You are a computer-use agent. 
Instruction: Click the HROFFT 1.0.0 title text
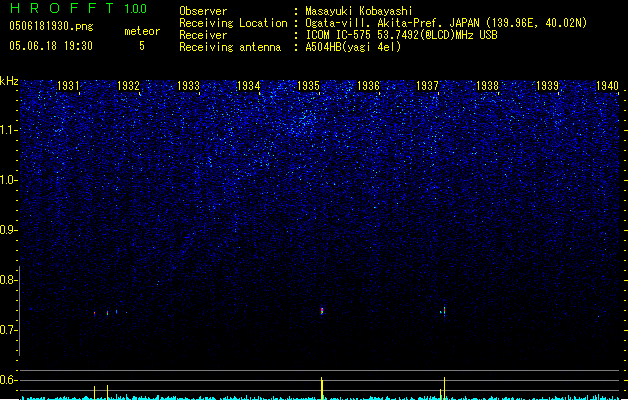tap(79, 8)
